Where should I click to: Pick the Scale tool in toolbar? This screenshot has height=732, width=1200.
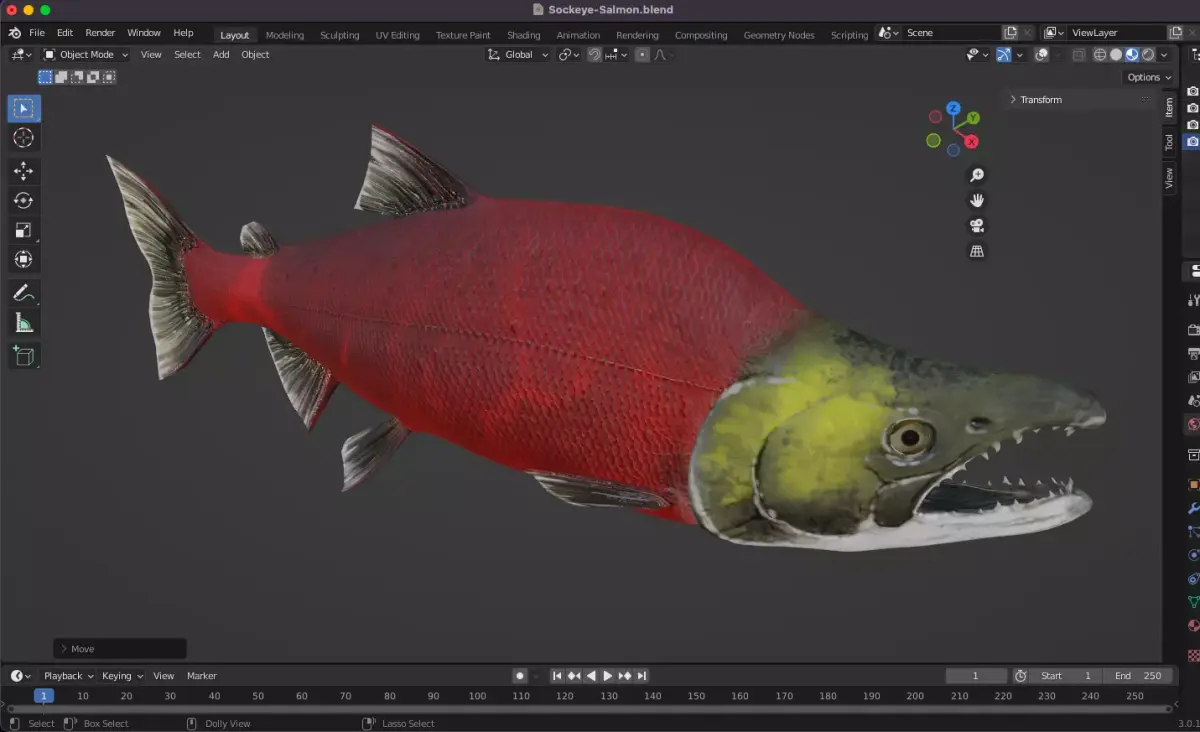(24, 230)
